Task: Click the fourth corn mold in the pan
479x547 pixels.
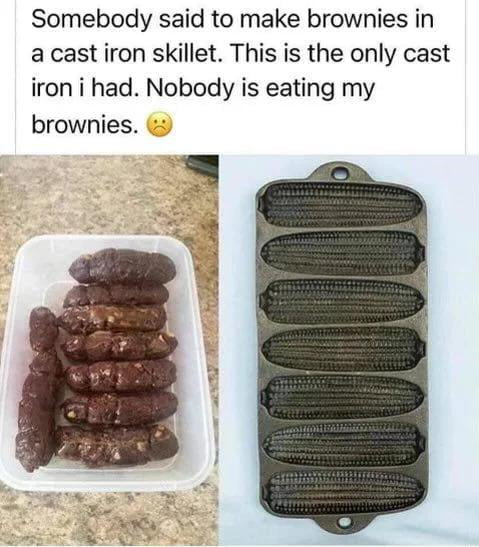Action: click(x=342, y=348)
